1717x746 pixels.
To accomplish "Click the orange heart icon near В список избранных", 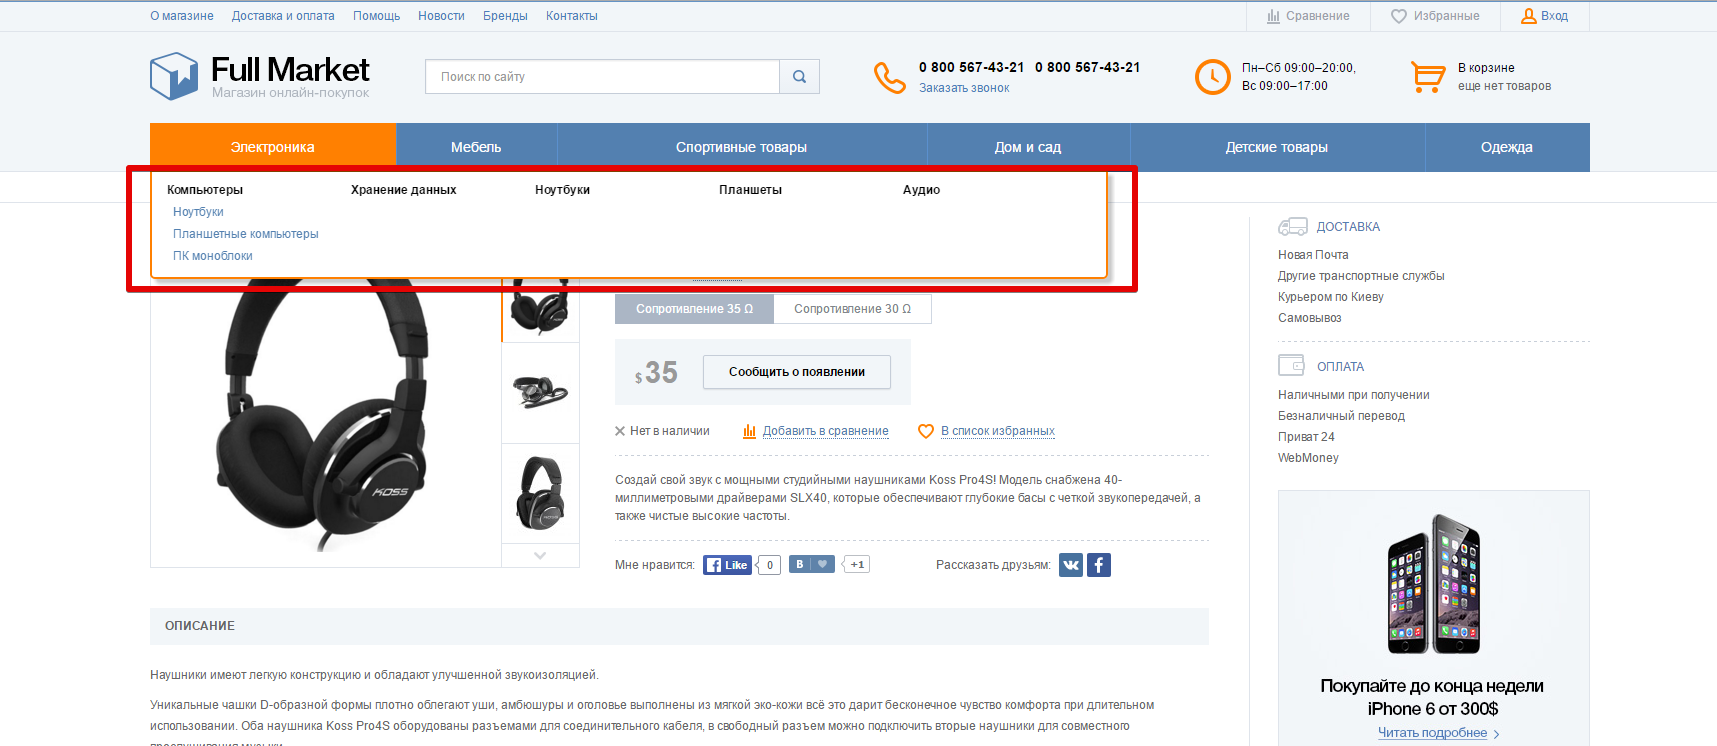I will click(926, 431).
